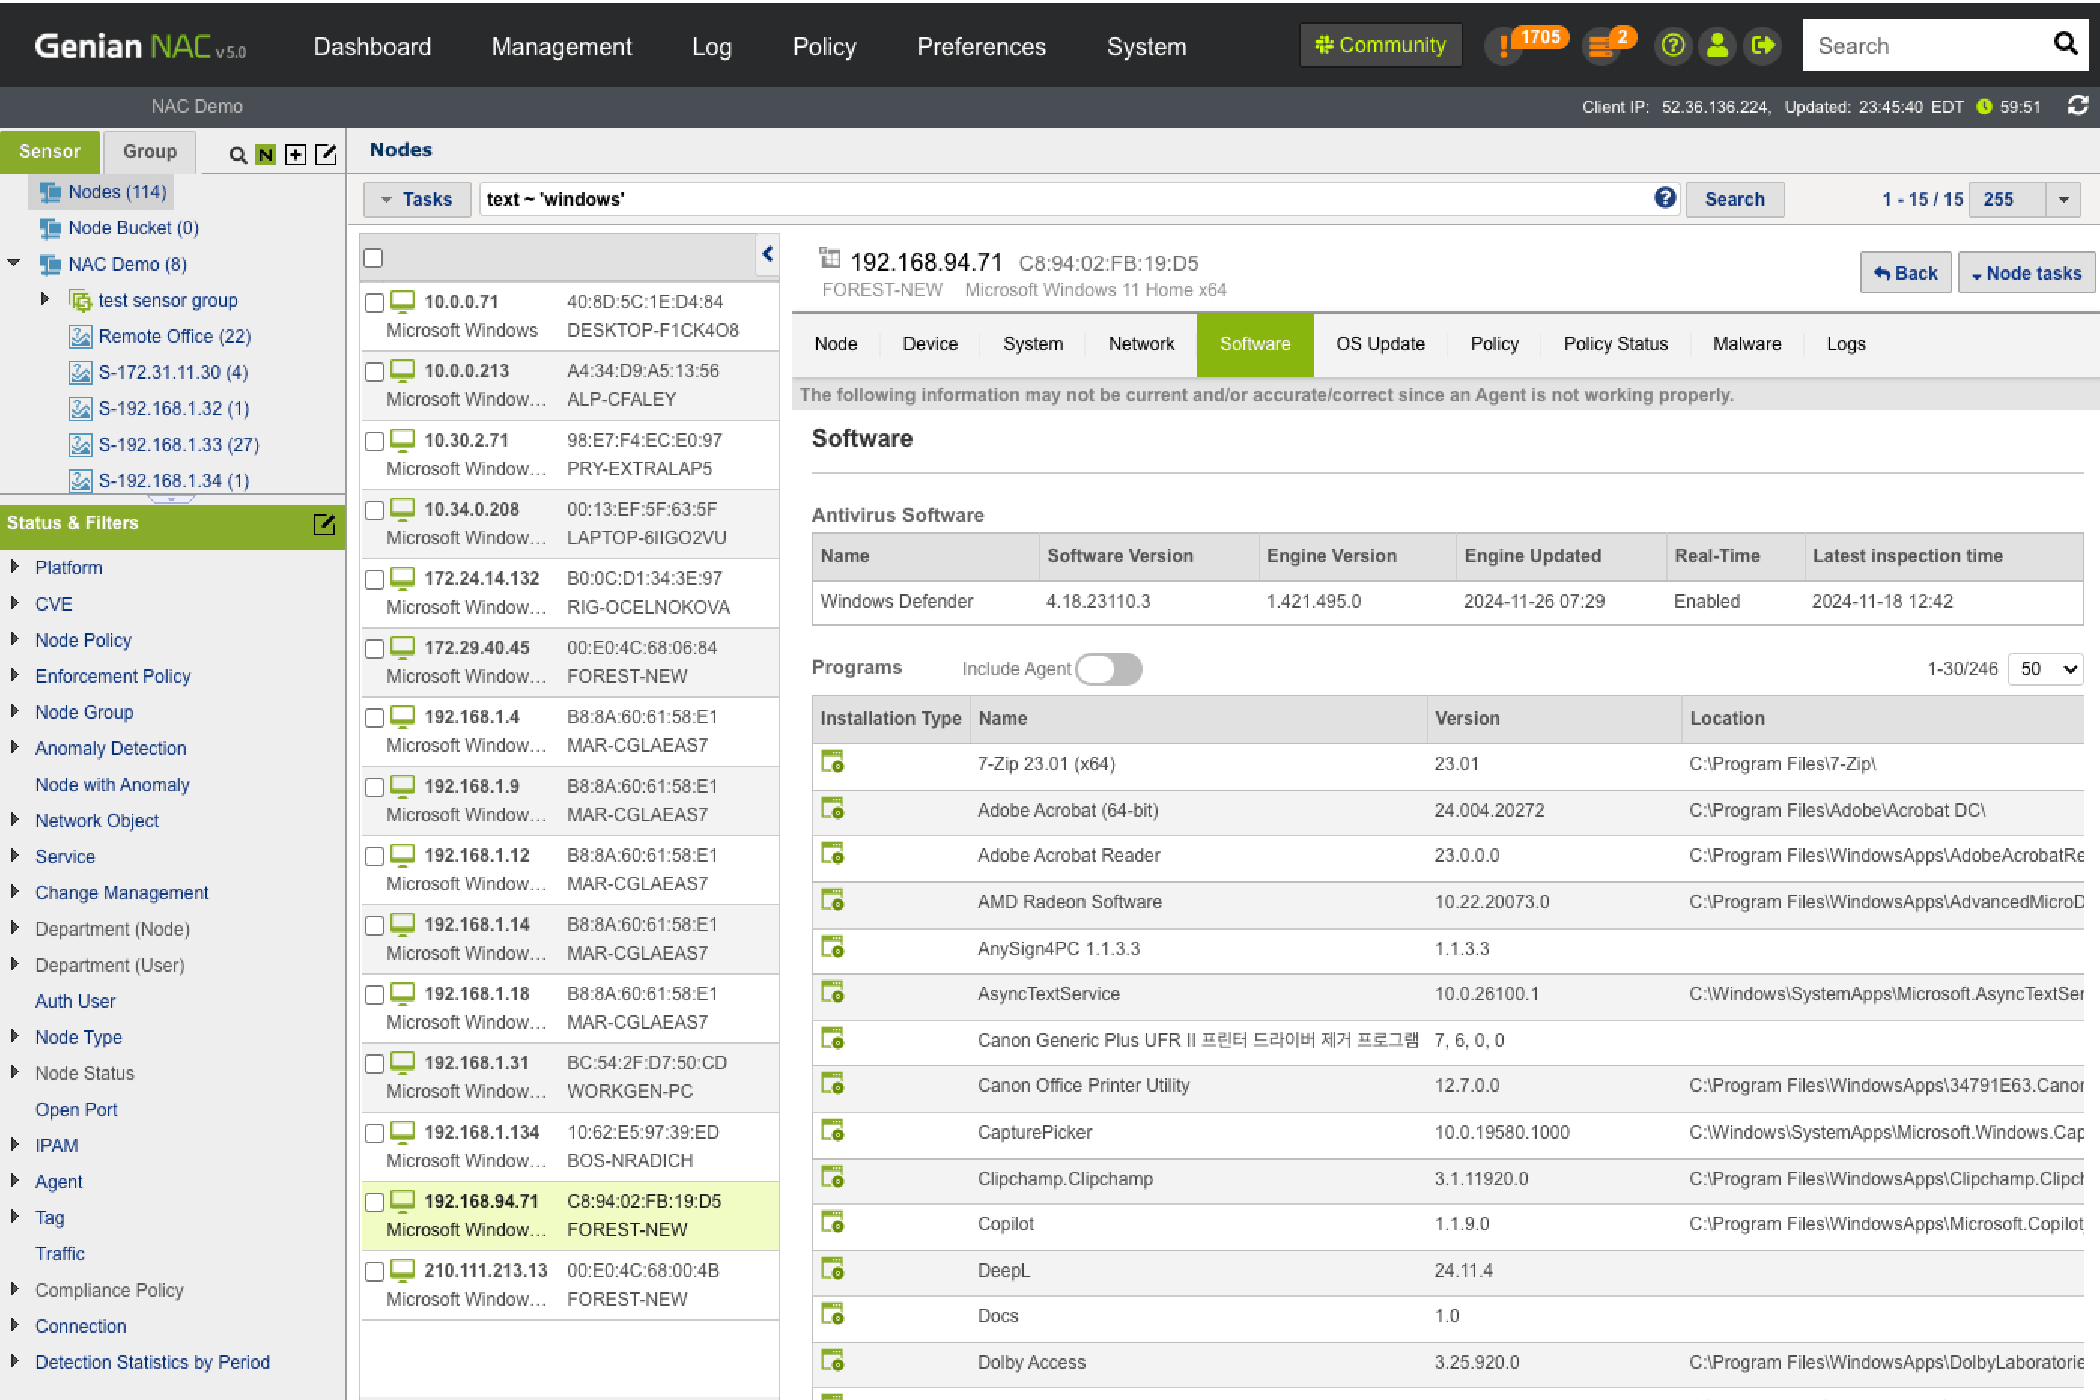Click the edit icon in Status & Filters header

pos(324,523)
